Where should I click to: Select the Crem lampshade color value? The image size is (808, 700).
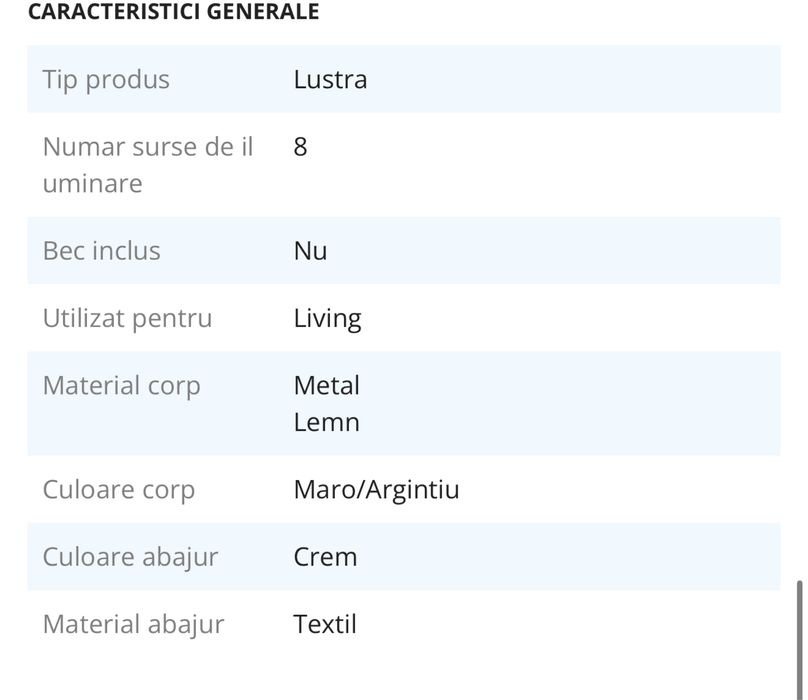pos(325,557)
